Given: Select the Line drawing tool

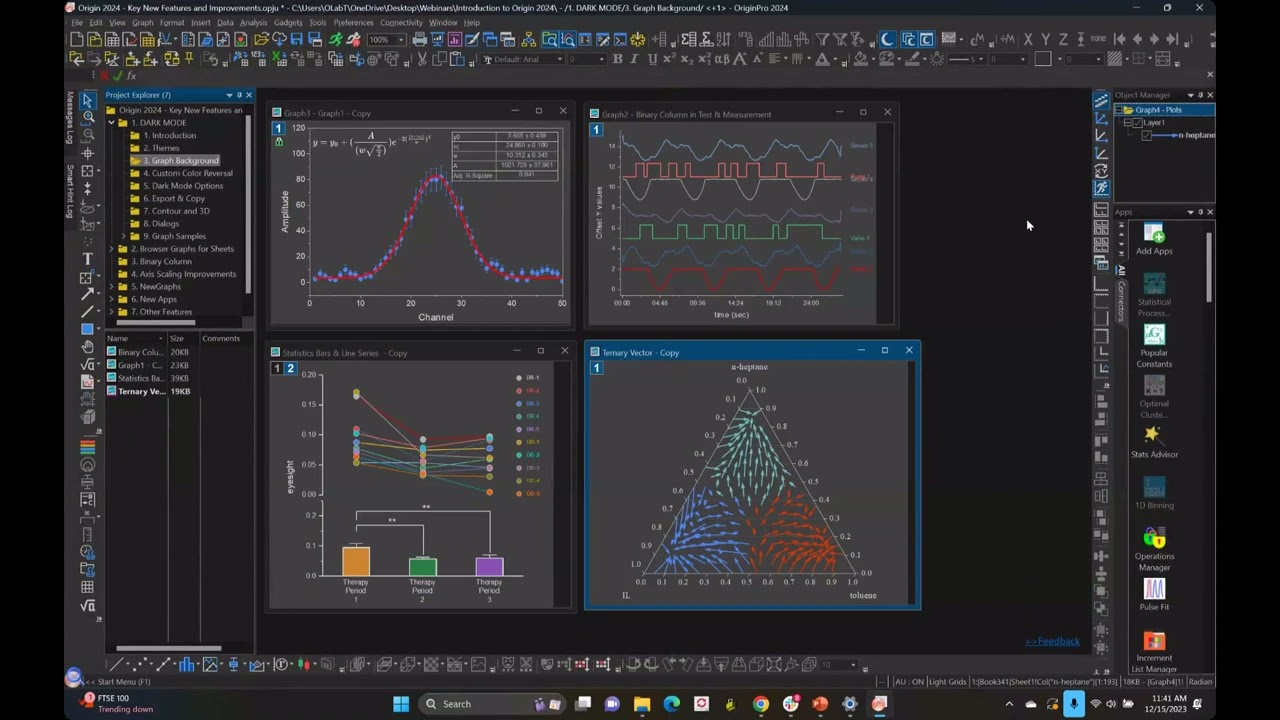Looking at the screenshot, I should [88, 311].
